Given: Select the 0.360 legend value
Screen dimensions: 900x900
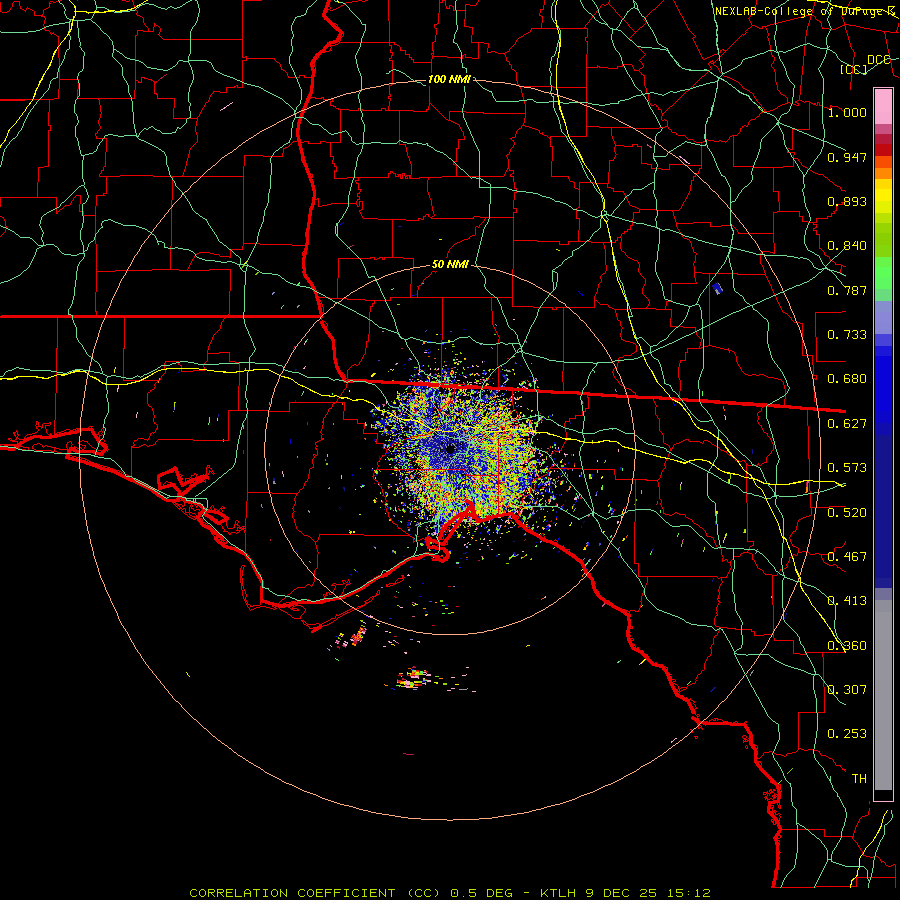Looking at the screenshot, I should tap(847, 646).
